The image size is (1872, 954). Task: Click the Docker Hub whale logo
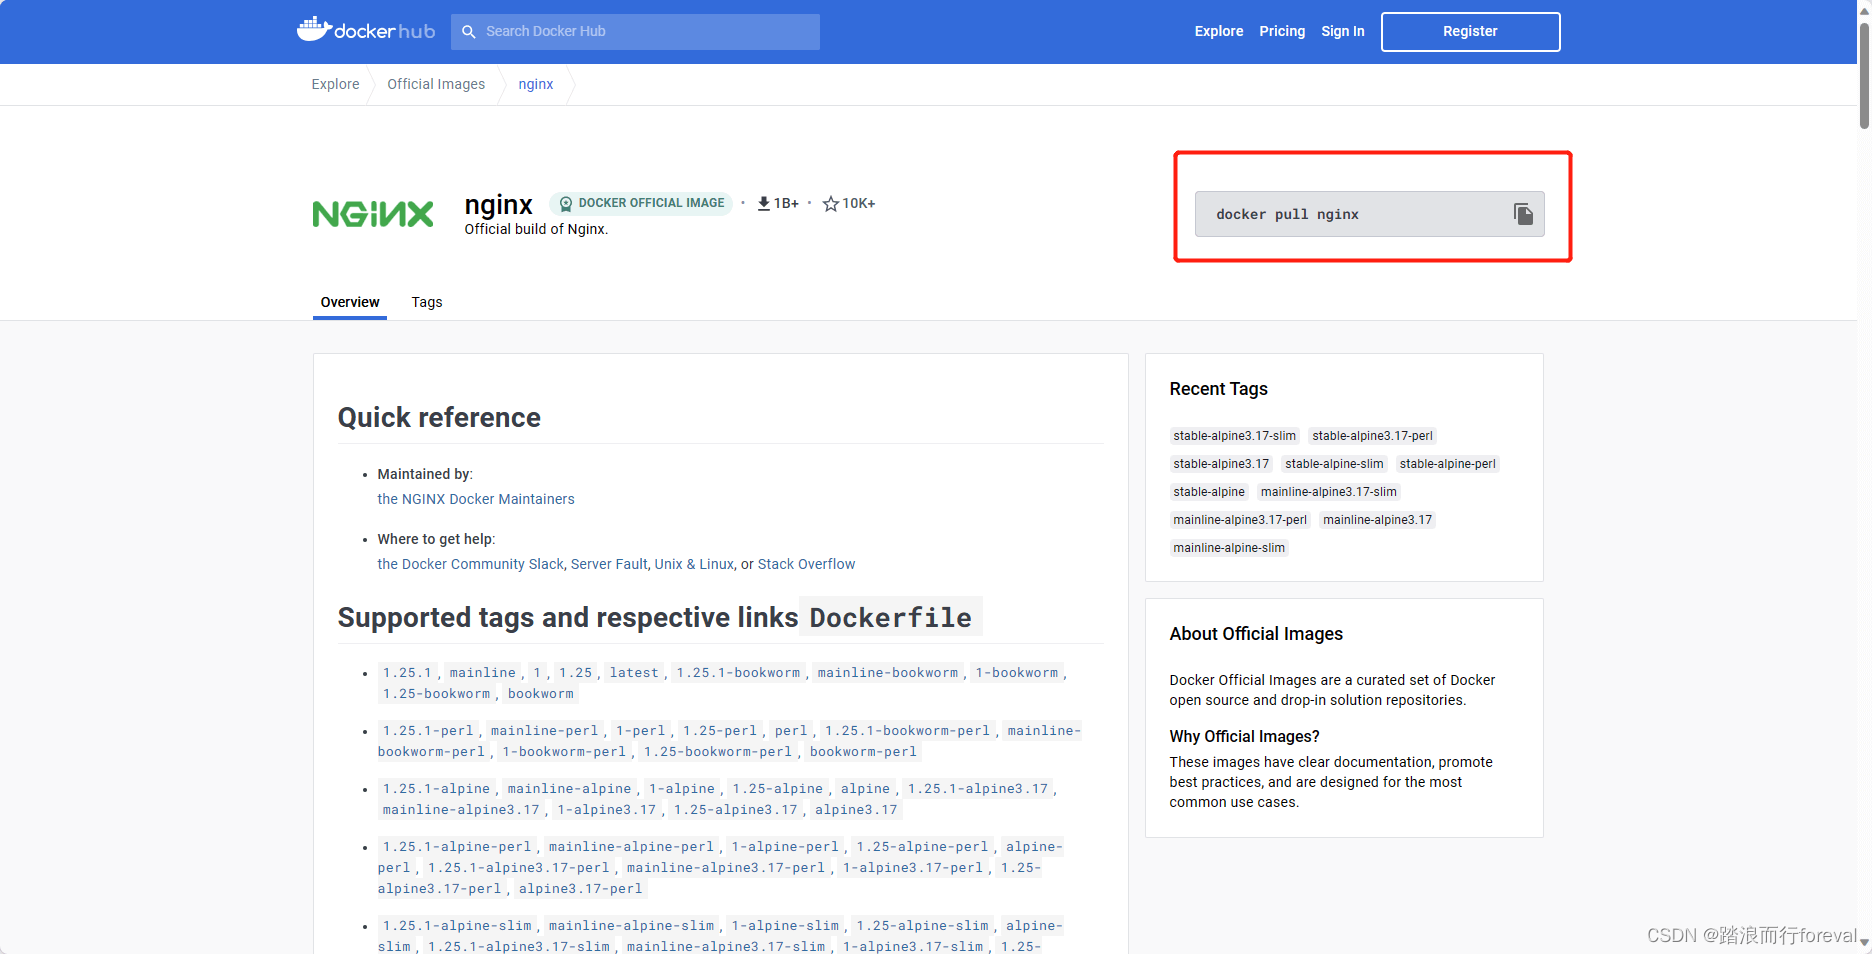click(365, 30)
